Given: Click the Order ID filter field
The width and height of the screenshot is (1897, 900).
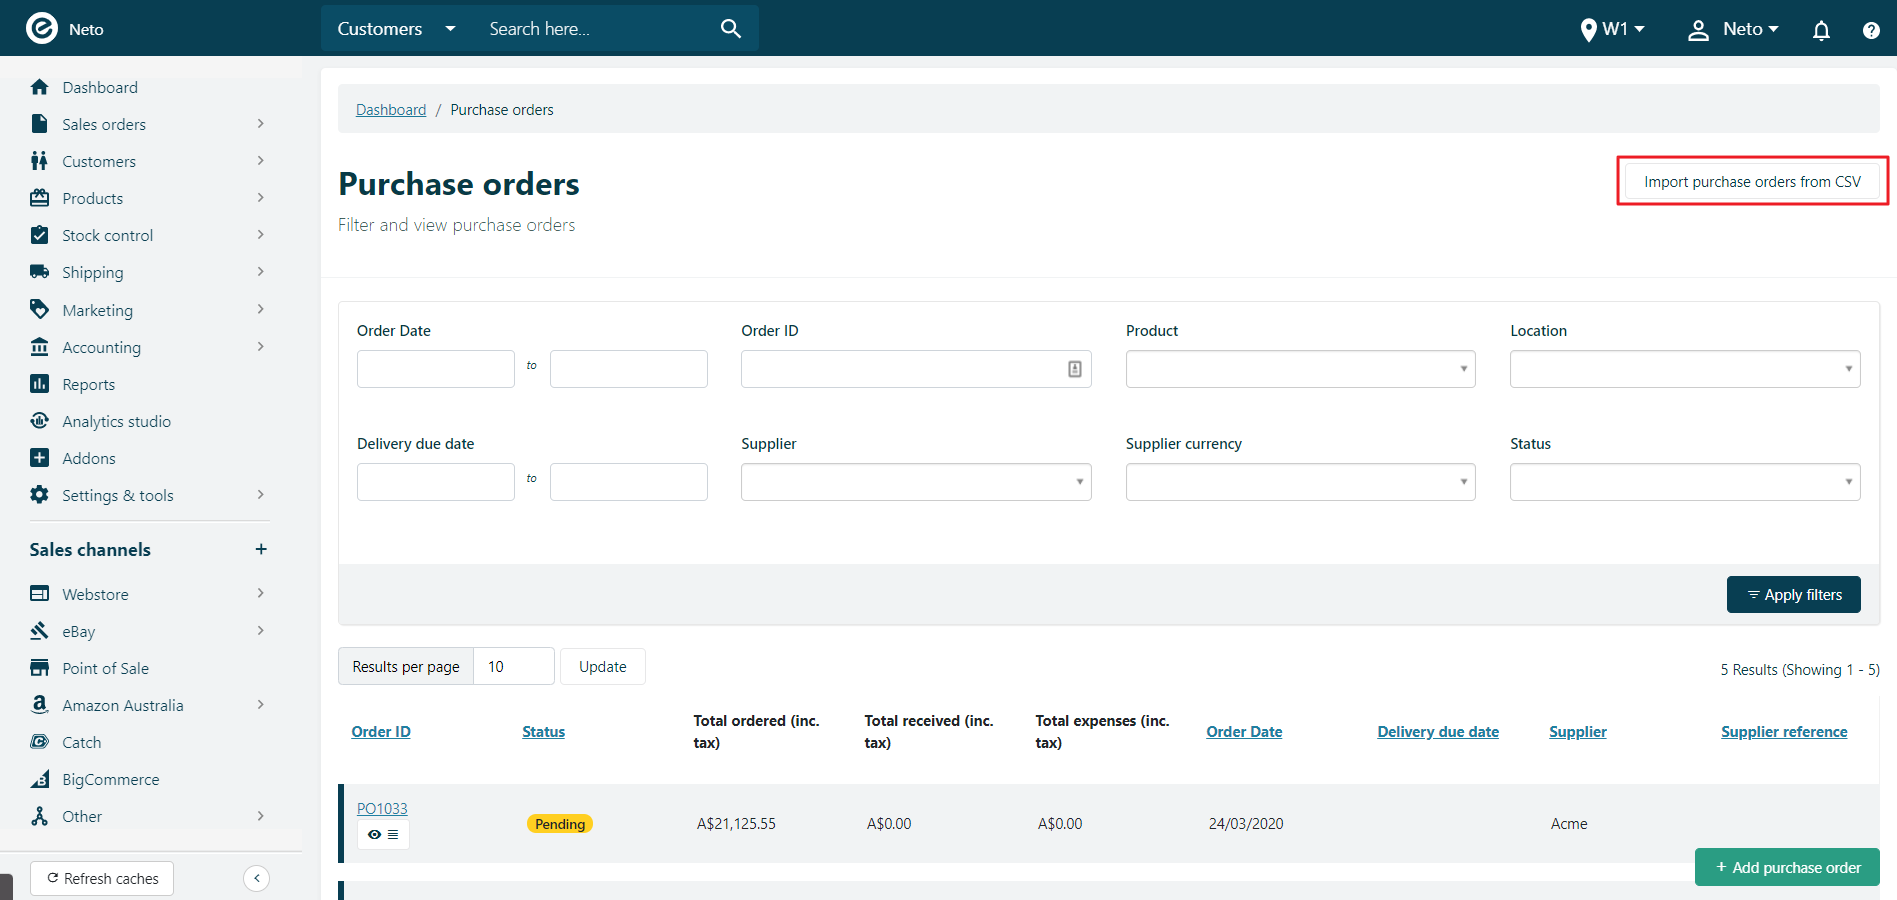Looking at the screenshot, I should click(916, 369).
